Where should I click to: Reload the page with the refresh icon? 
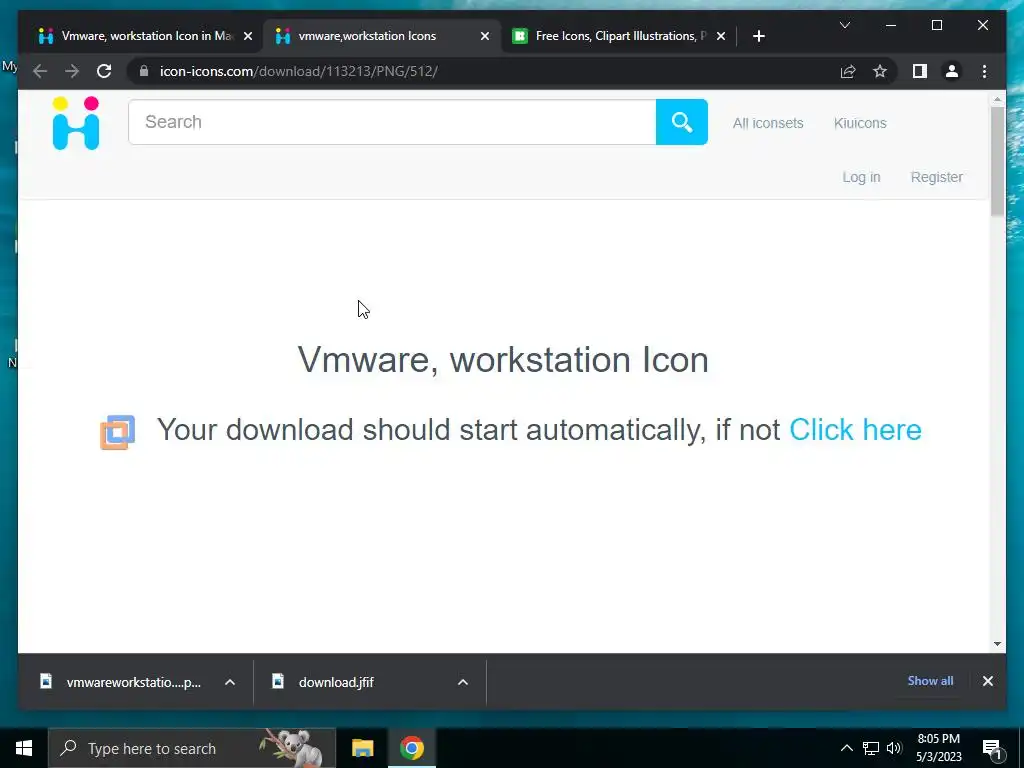tap(104, 71)
